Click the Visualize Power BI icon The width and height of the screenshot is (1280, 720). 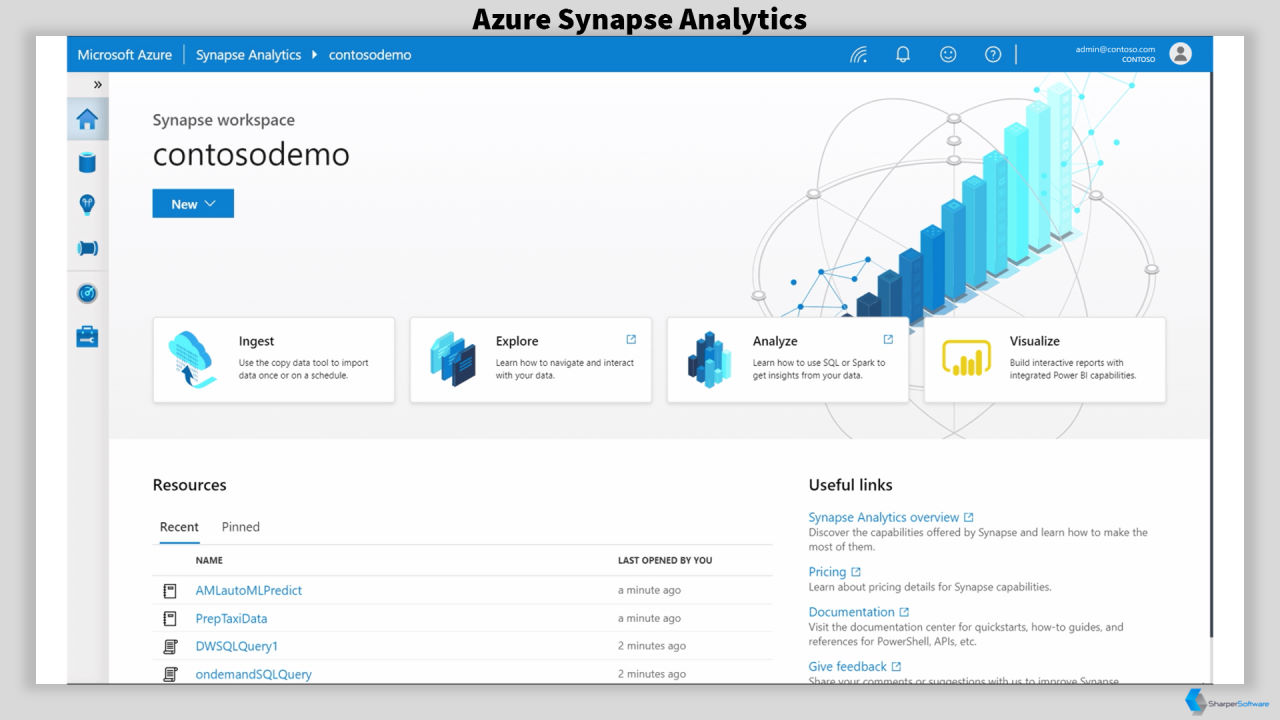(x=966, y=358)
